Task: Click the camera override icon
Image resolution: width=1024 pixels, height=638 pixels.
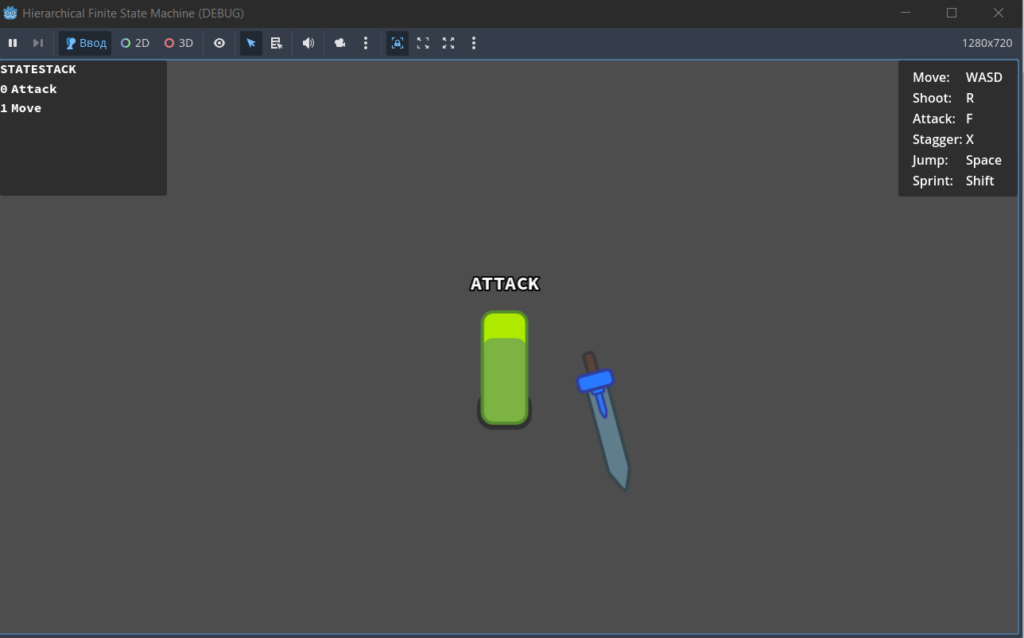Action: pos(340,43)
